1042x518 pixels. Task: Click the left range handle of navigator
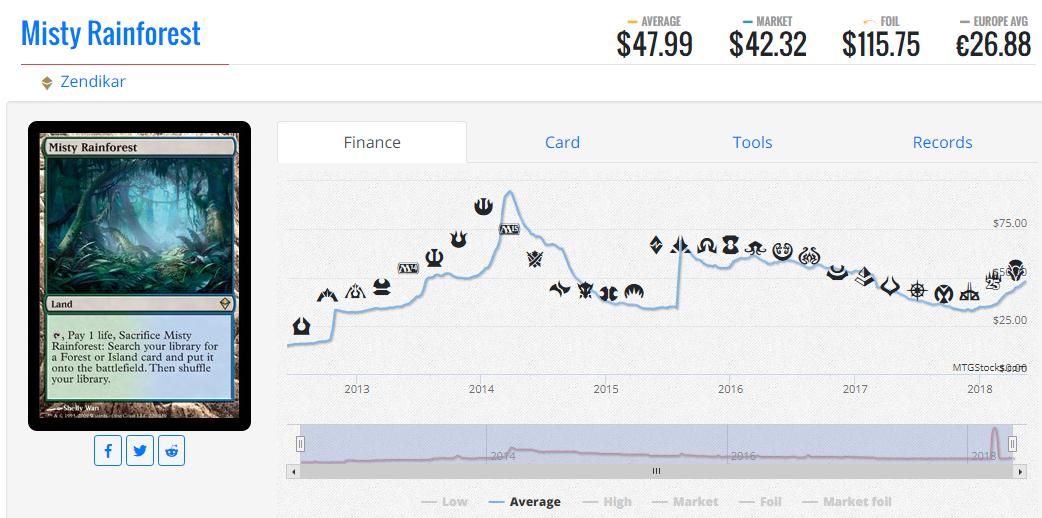300,444
